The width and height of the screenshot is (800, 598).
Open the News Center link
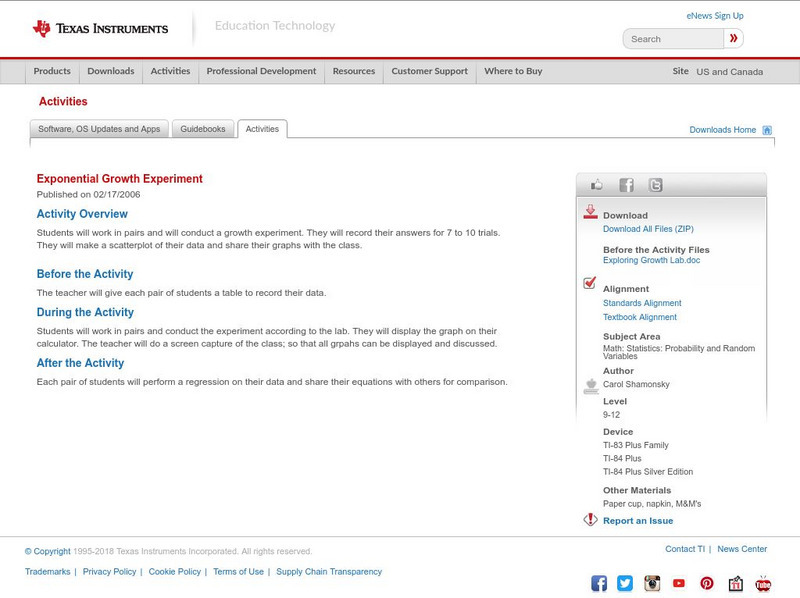[x=742, y=549]
